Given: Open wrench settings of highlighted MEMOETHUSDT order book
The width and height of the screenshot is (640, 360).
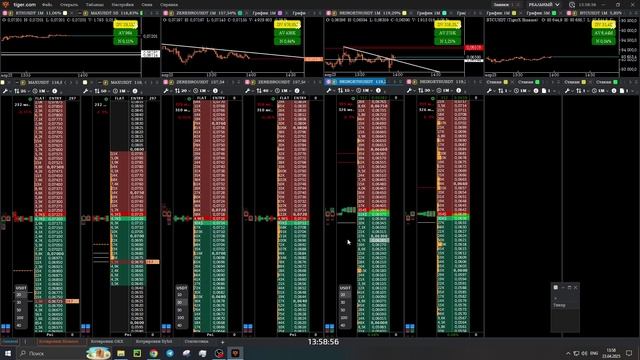Looking at the screenshot, I should pyautogui.click(x=329, y=91).
